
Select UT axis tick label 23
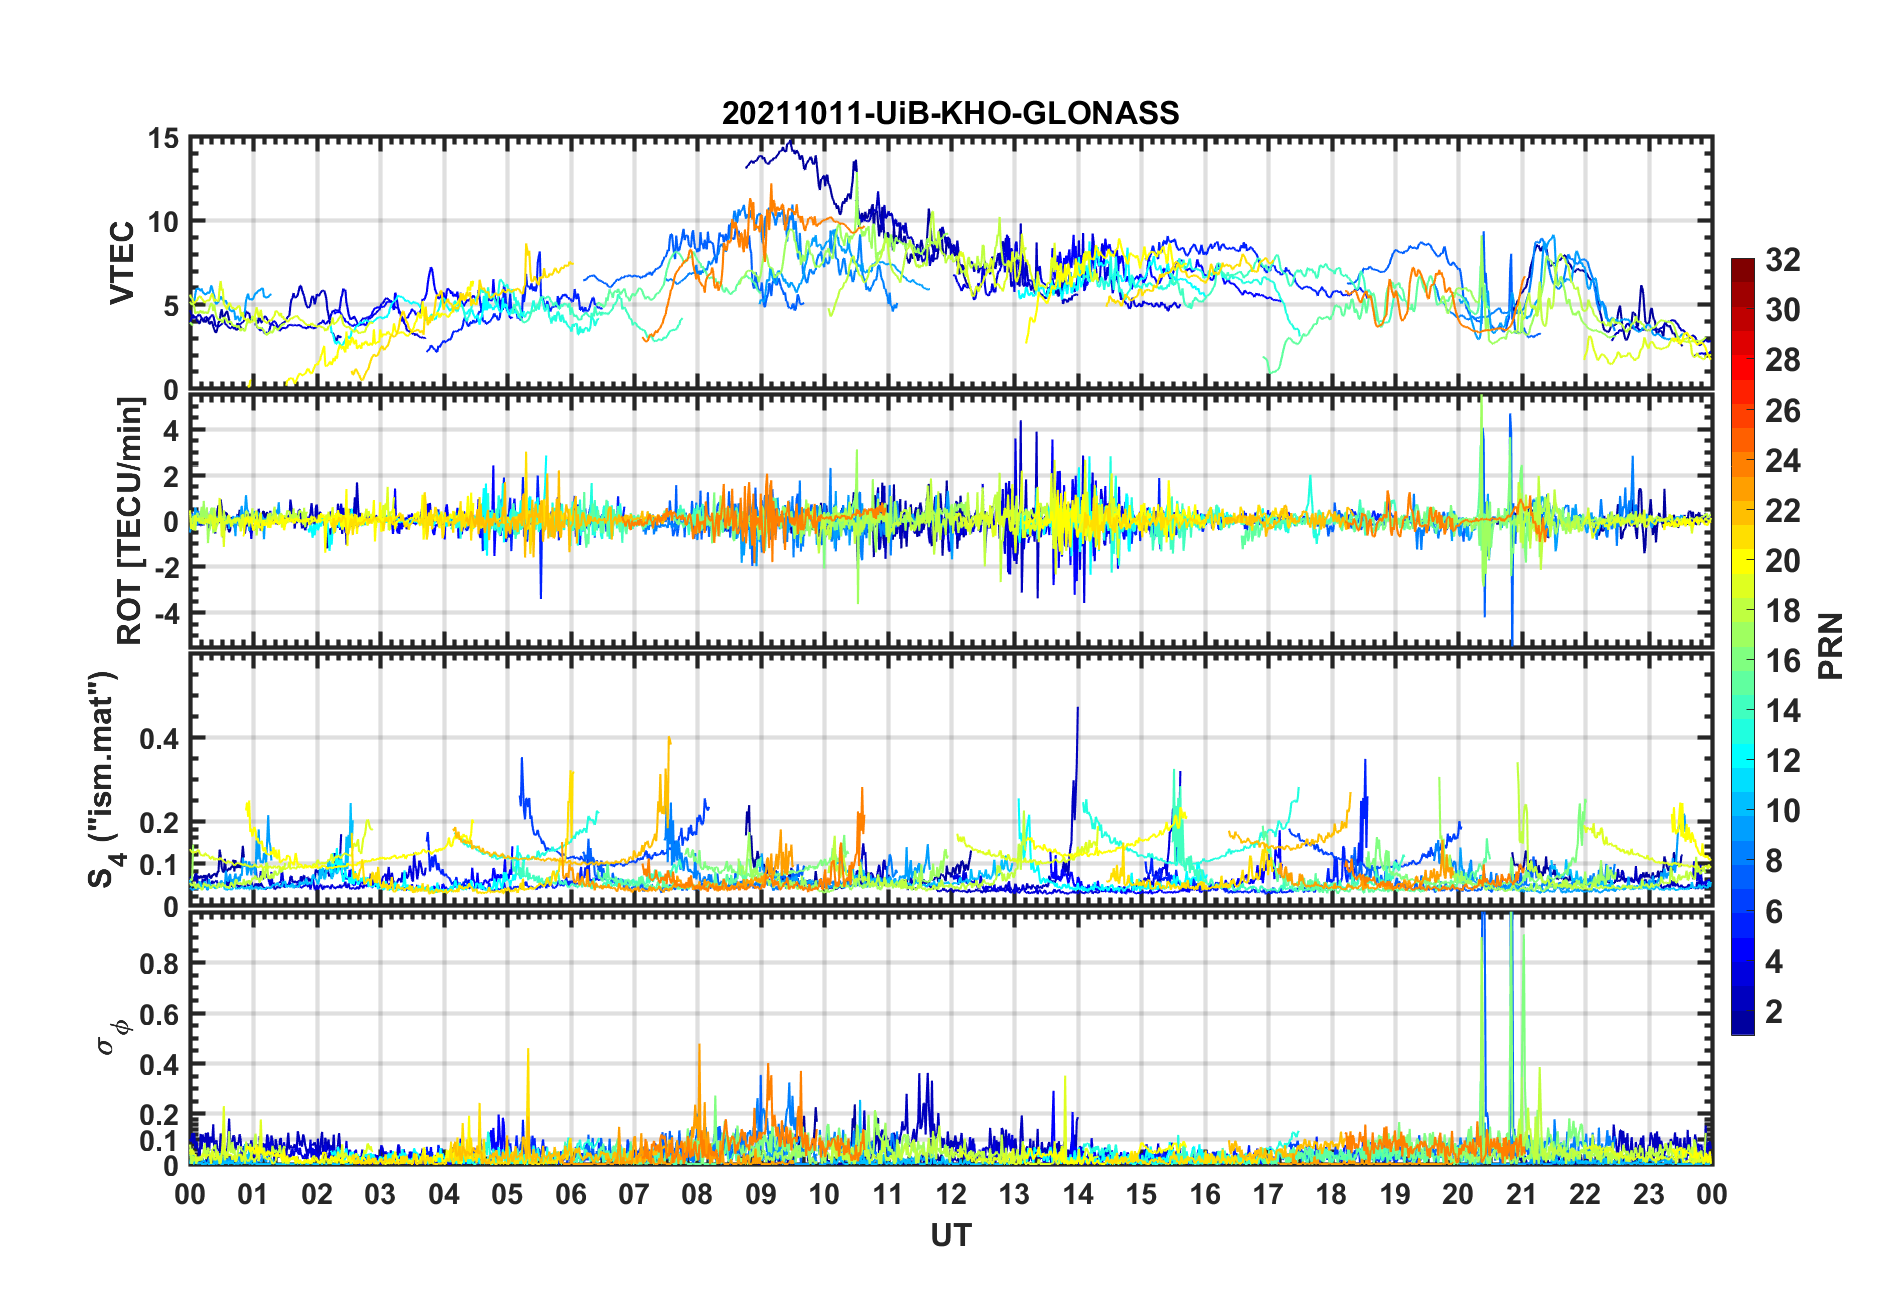tap(1649, 1194)
